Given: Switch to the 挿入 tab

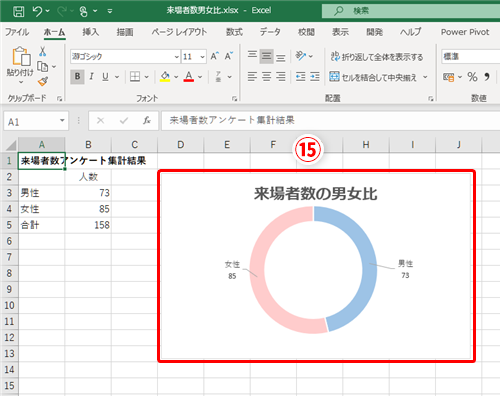Looking at the screenshot, I should pyautogui.click(x=91, y=32).
